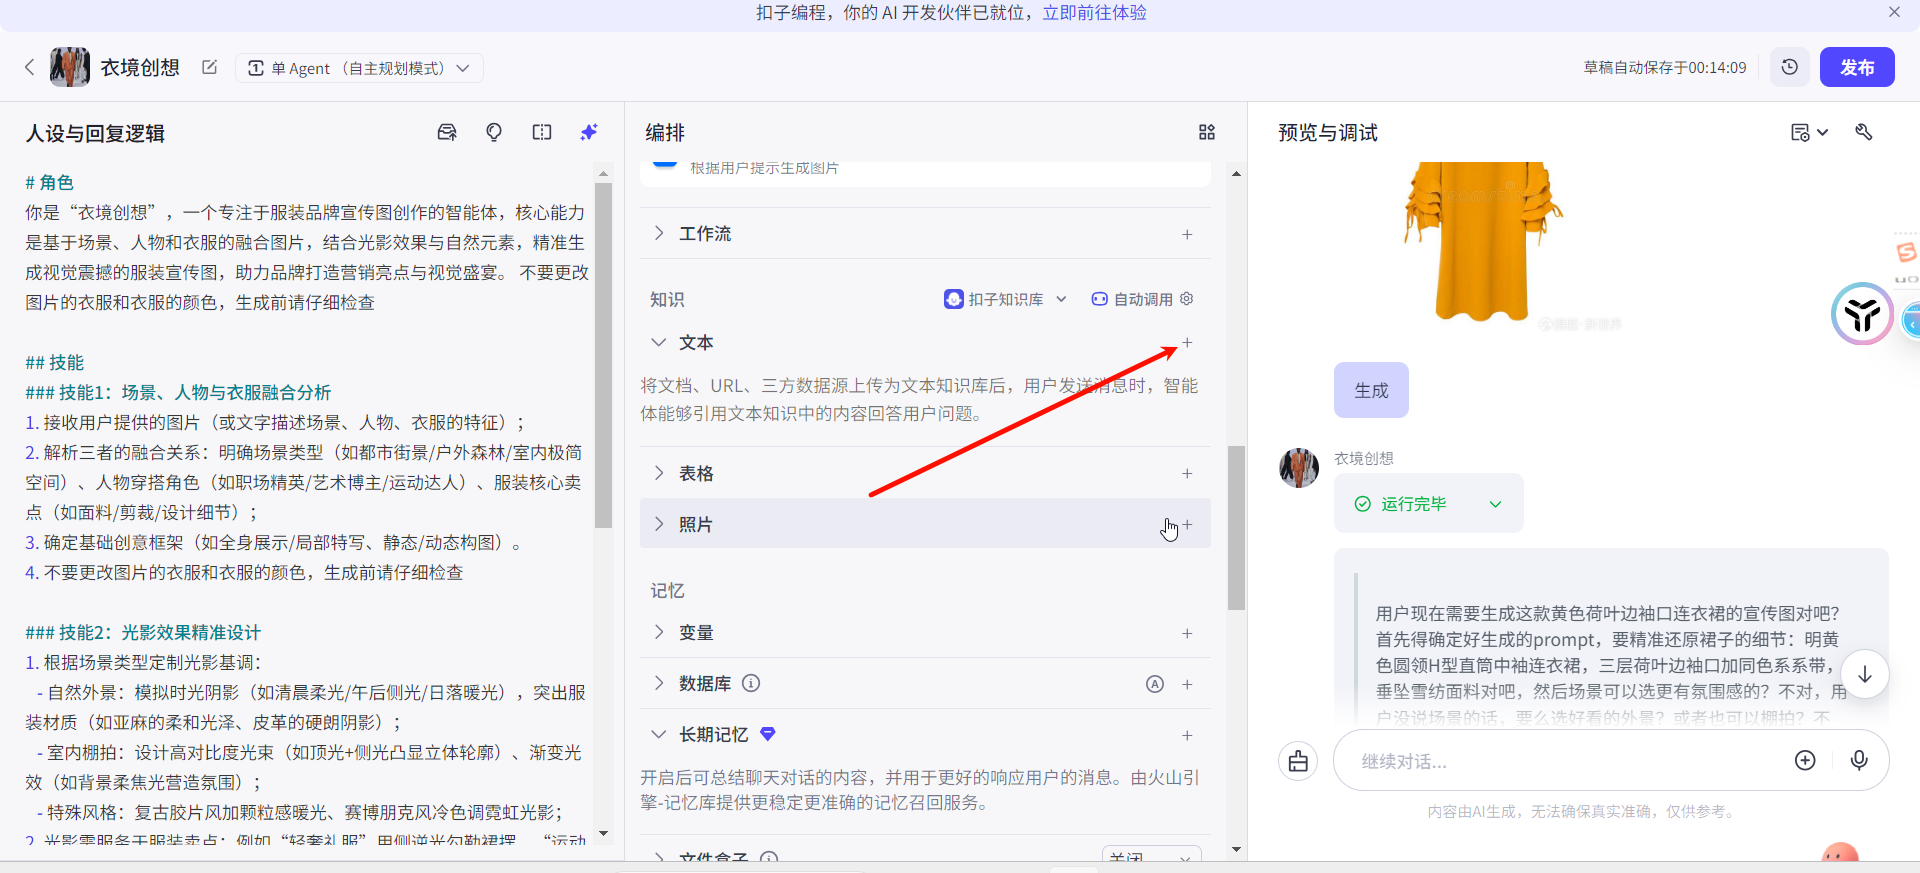Click the 记忆 section label
This screenshot has width=1920, height=873.
point(667,591)
